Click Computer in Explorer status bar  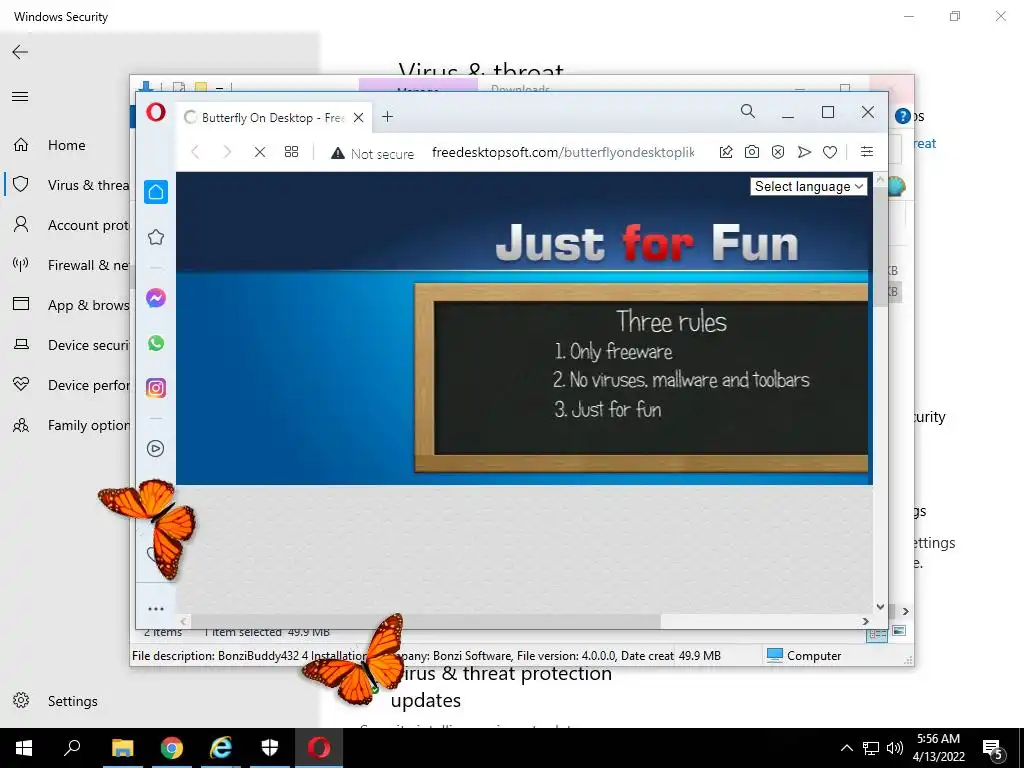[x=804, y=655]
